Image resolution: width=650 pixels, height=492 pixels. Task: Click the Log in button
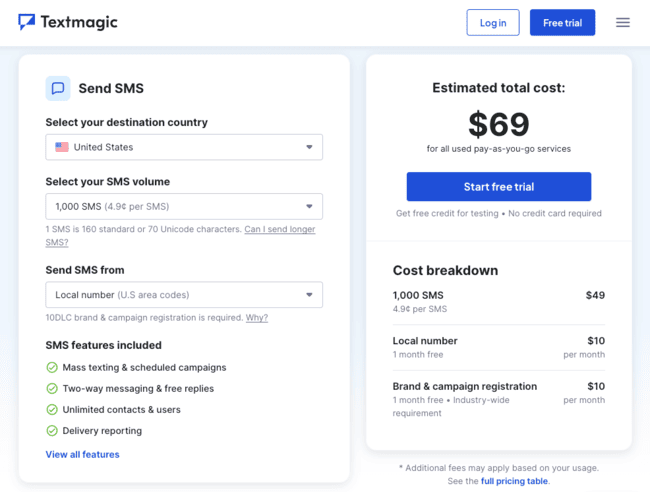(493, 23)
